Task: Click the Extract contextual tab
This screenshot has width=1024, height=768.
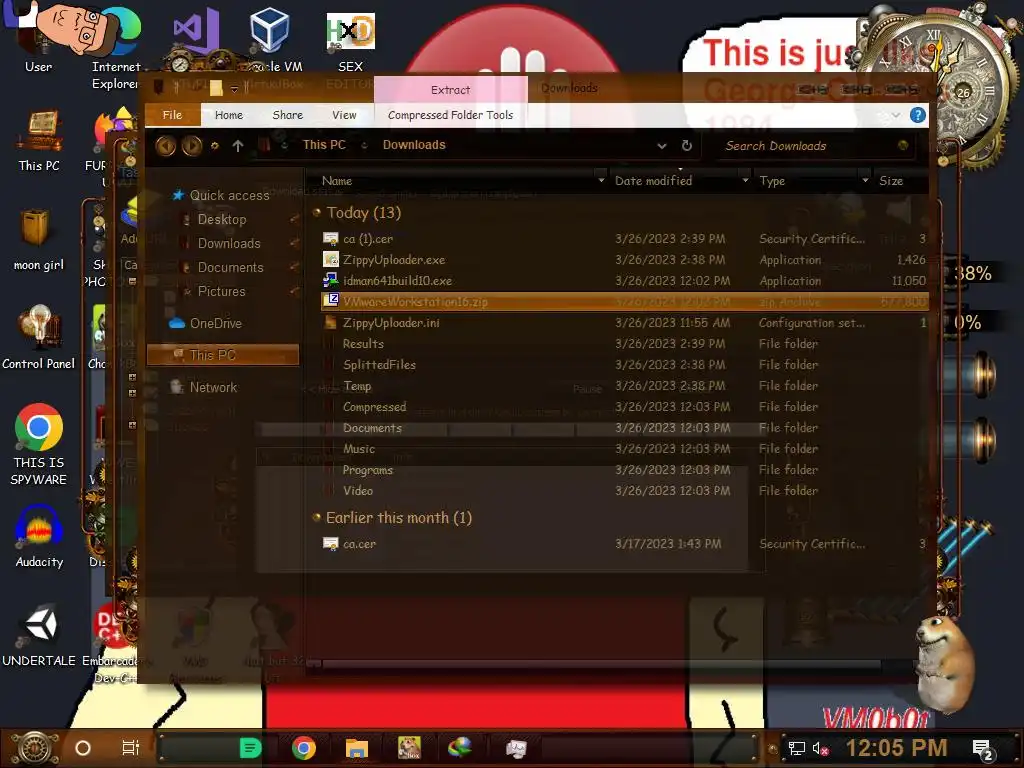Action: pyautogui.click(x=450, y=89)
